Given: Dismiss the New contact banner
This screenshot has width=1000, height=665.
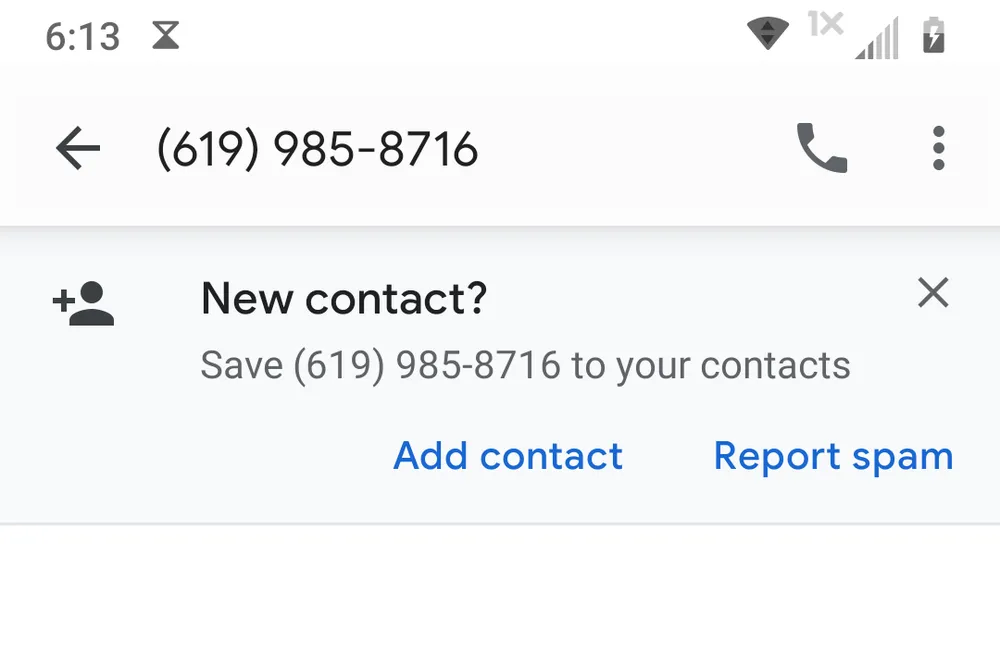Looking at the screenshot, I should [933, 294].
